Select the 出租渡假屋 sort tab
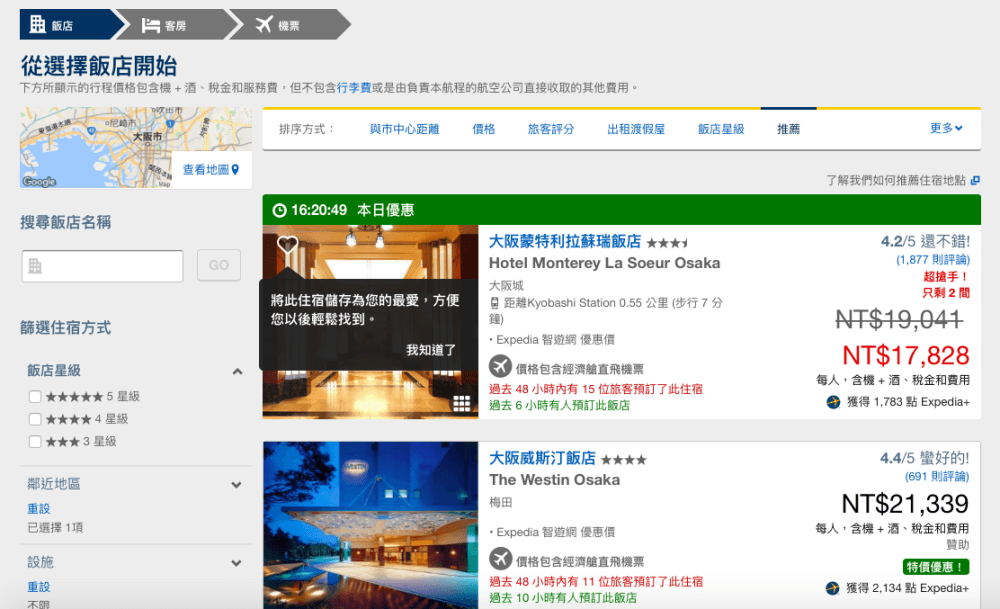Screen dimensions: 1000x609 pyautogui.click(x=636, y=129)
